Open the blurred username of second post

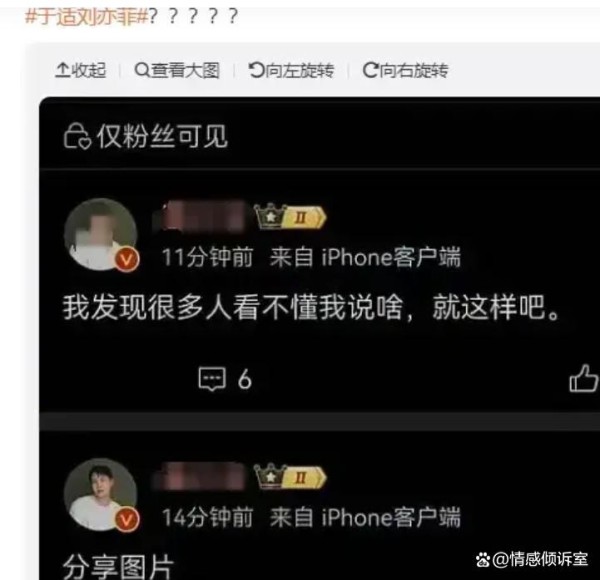(199, 476)
